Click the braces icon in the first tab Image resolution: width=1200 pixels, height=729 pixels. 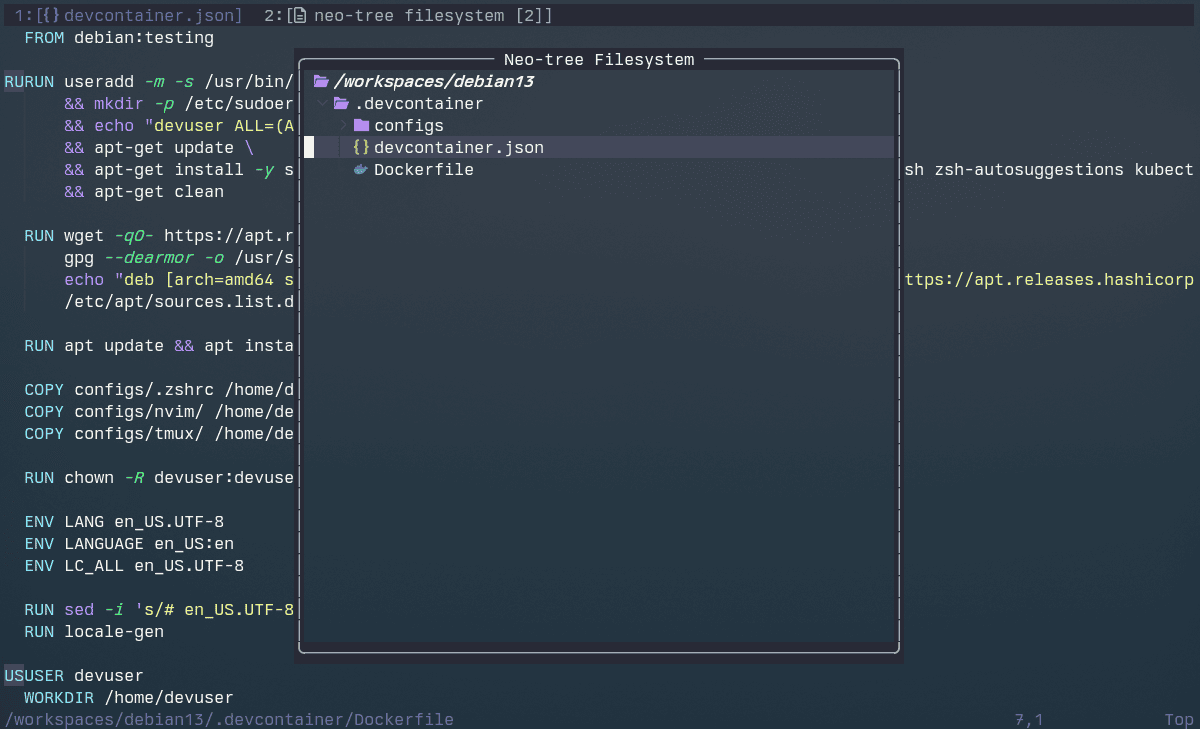click(50, 16)
